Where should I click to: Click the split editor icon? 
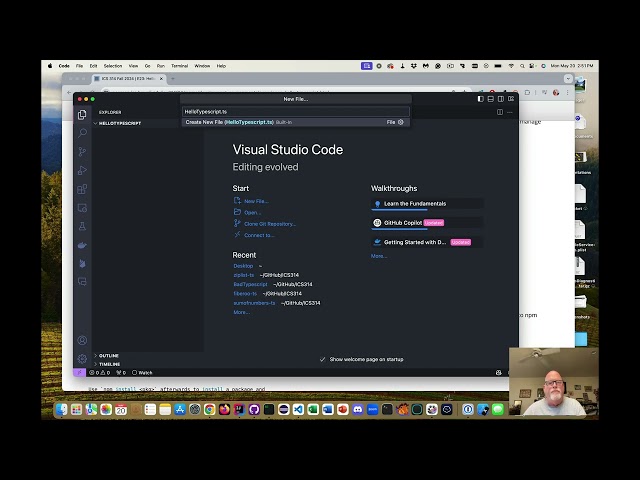coord(500,112)
